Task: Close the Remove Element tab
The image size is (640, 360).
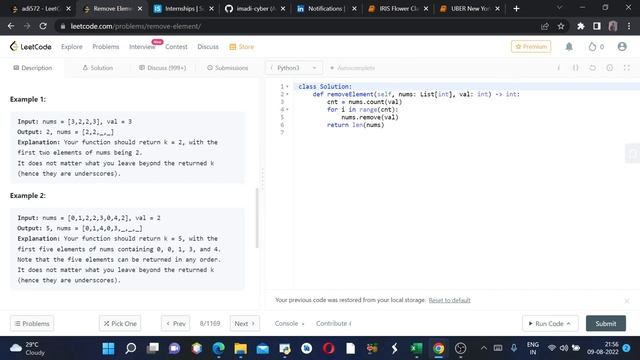Action: click(x=140, y=9)
